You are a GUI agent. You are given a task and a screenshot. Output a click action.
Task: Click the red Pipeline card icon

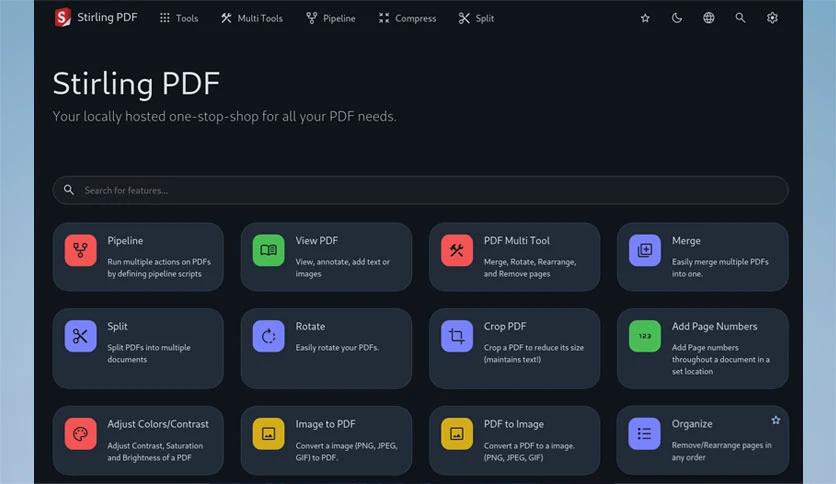pos(81,250)
